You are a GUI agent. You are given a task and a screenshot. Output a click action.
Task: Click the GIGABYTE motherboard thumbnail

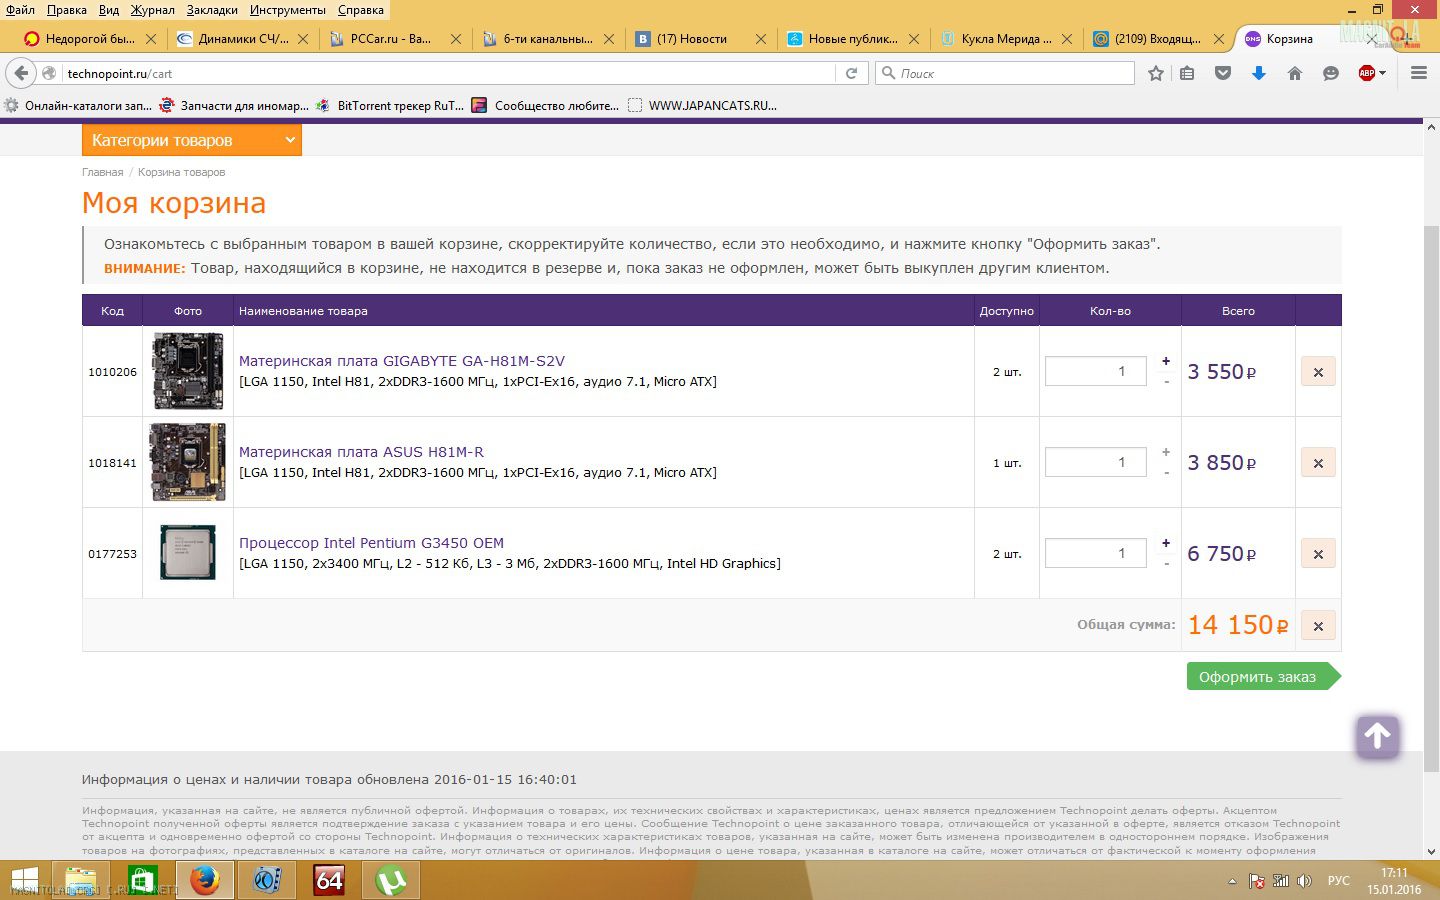pyautogui.click(x=188, y=371)
